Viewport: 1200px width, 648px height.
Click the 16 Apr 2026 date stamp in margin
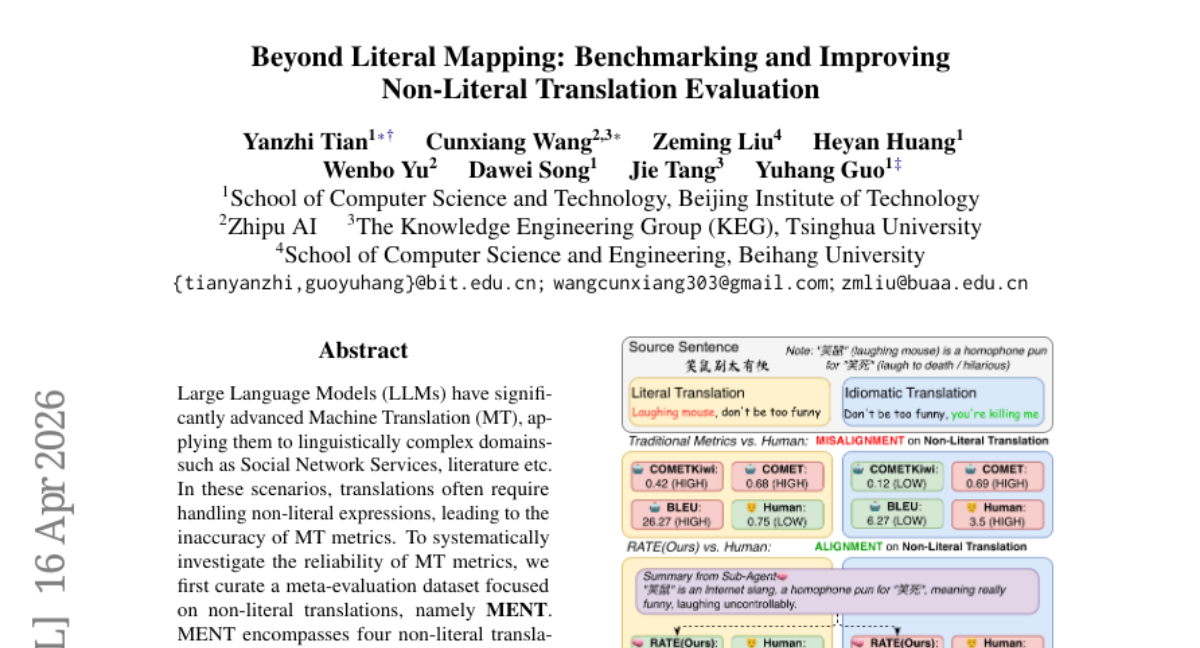tap(49, 490)
